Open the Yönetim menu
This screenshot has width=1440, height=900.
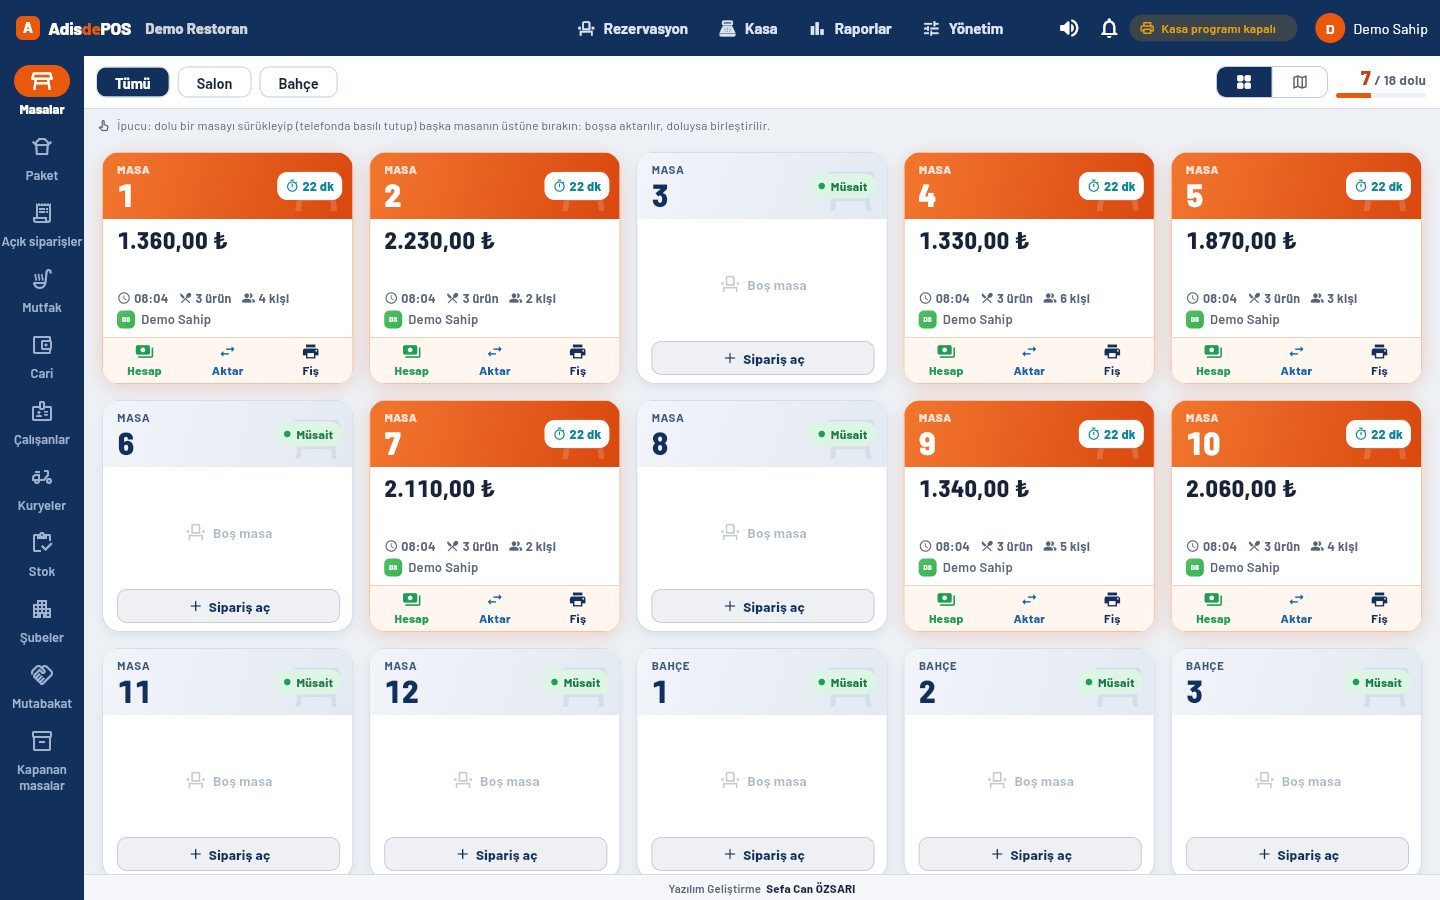963,29
